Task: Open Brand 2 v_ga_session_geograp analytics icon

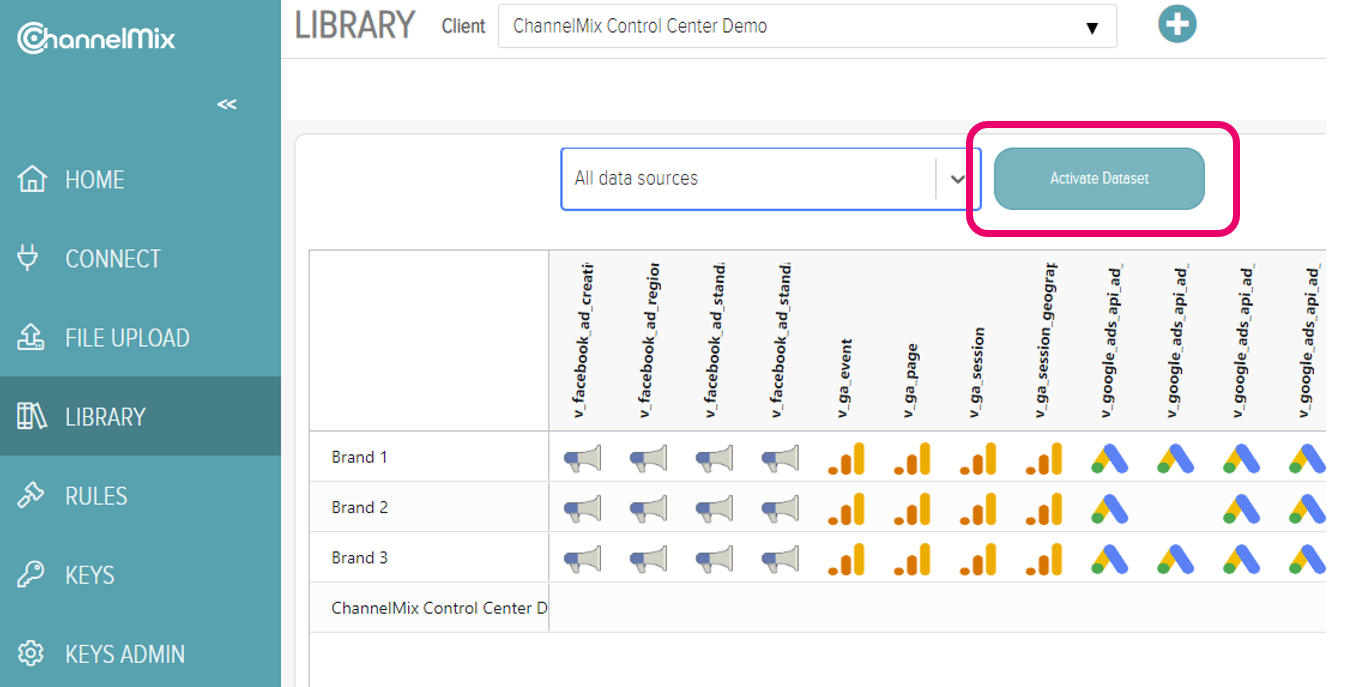Action: tap(1044, 508)
